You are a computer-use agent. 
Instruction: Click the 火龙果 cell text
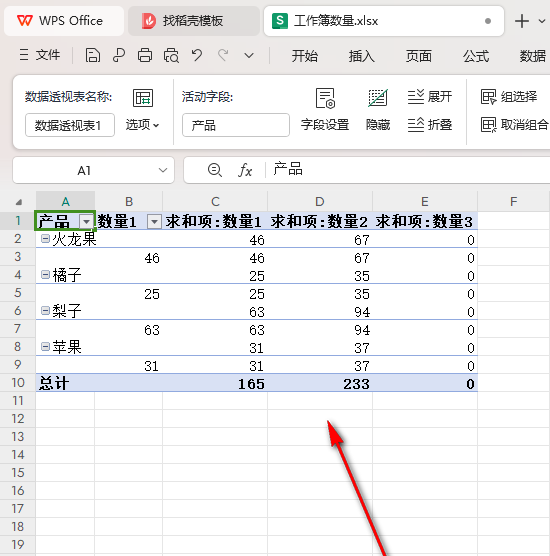(x=74, y=239)
